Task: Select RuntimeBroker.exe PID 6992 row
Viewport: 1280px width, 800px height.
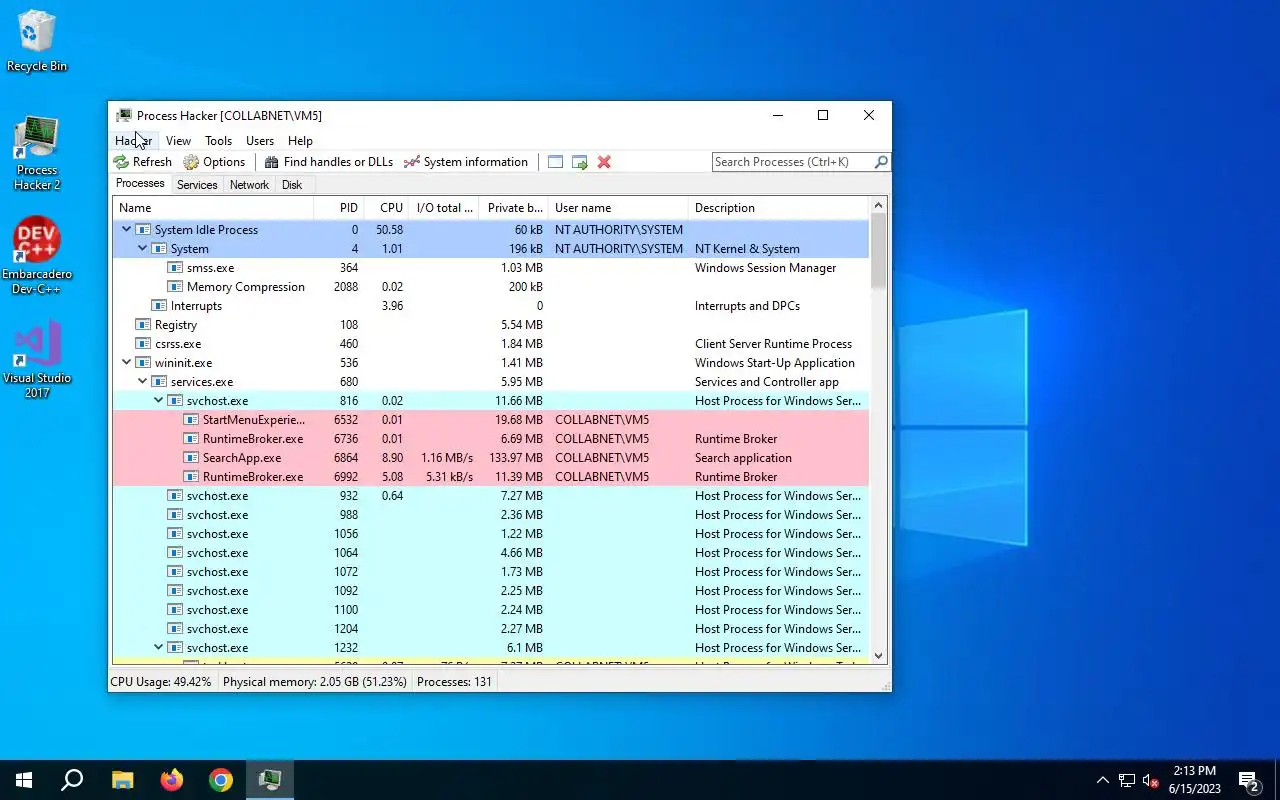Action: tap(491, 476)
